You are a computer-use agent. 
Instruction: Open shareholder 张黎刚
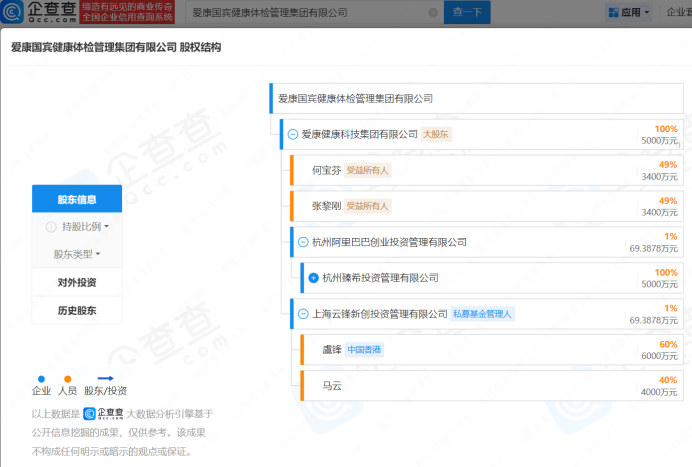click(x=327, y=206)
